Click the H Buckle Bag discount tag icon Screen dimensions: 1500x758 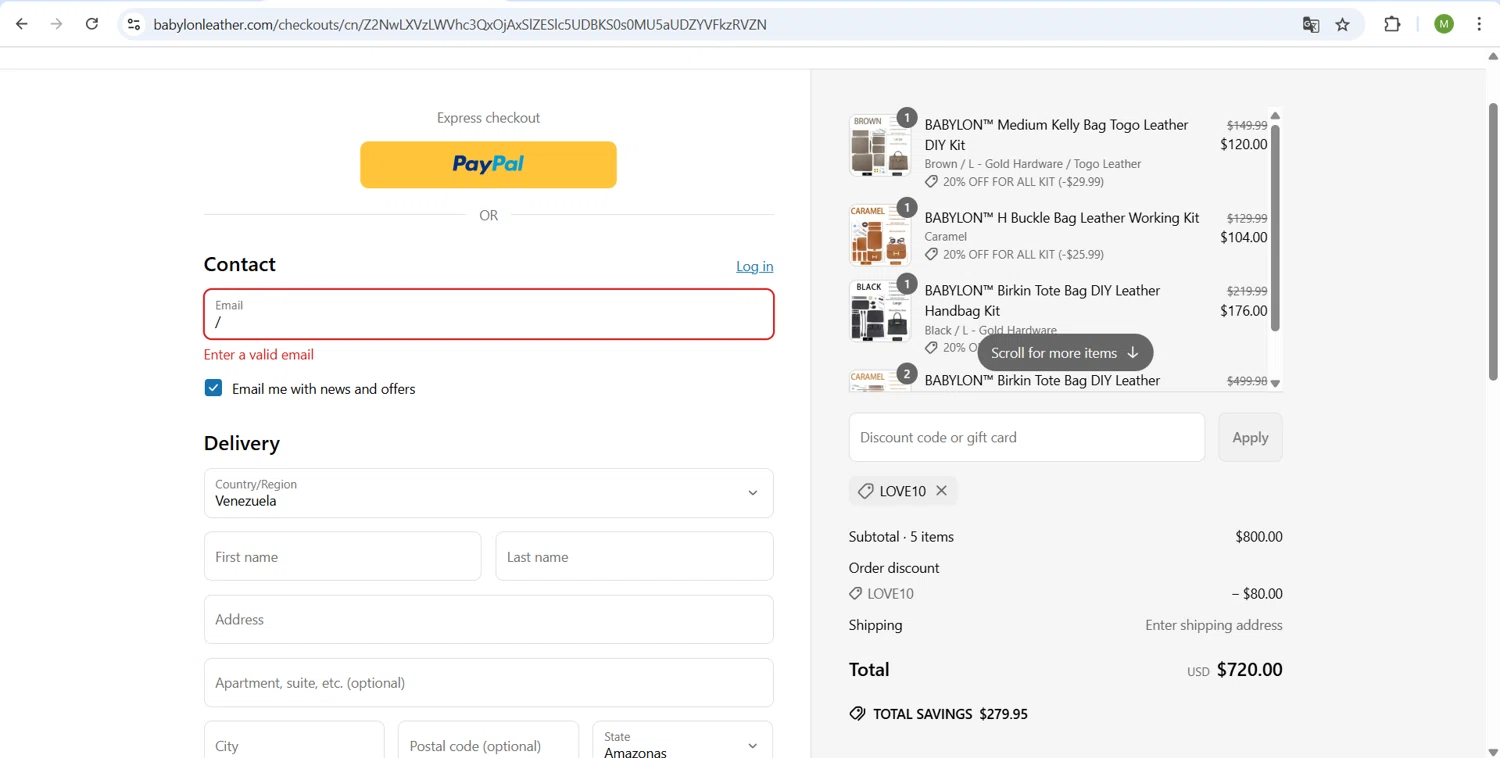tap(931, 255)
